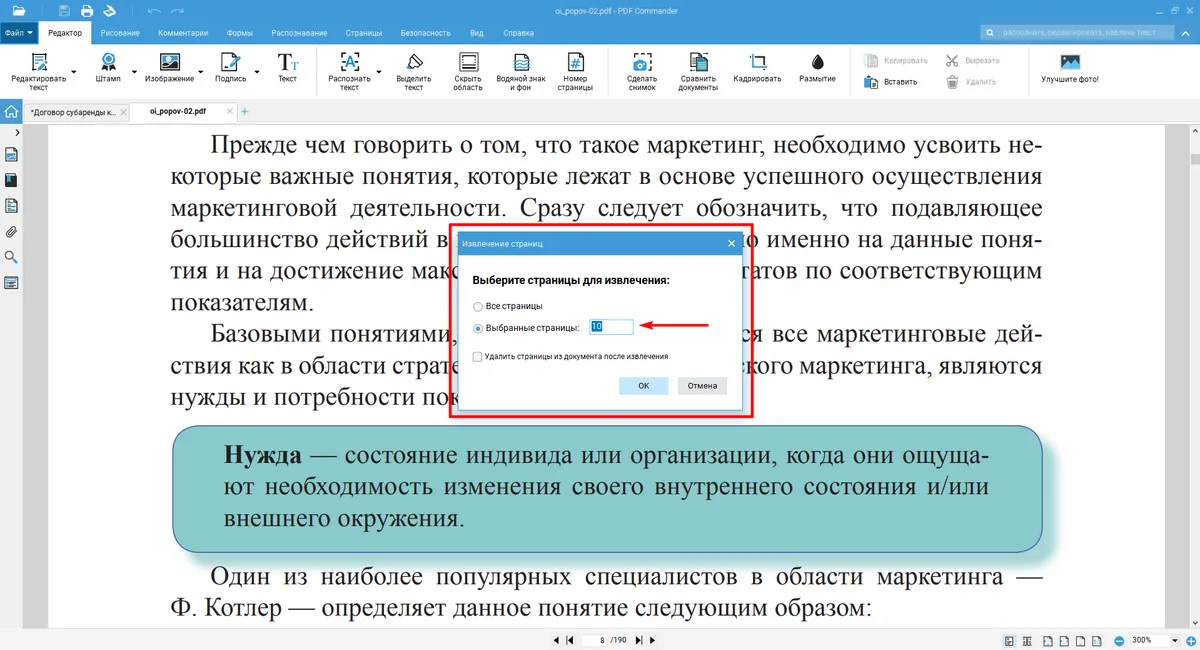Click the selected pages number input field

point(611,327)
